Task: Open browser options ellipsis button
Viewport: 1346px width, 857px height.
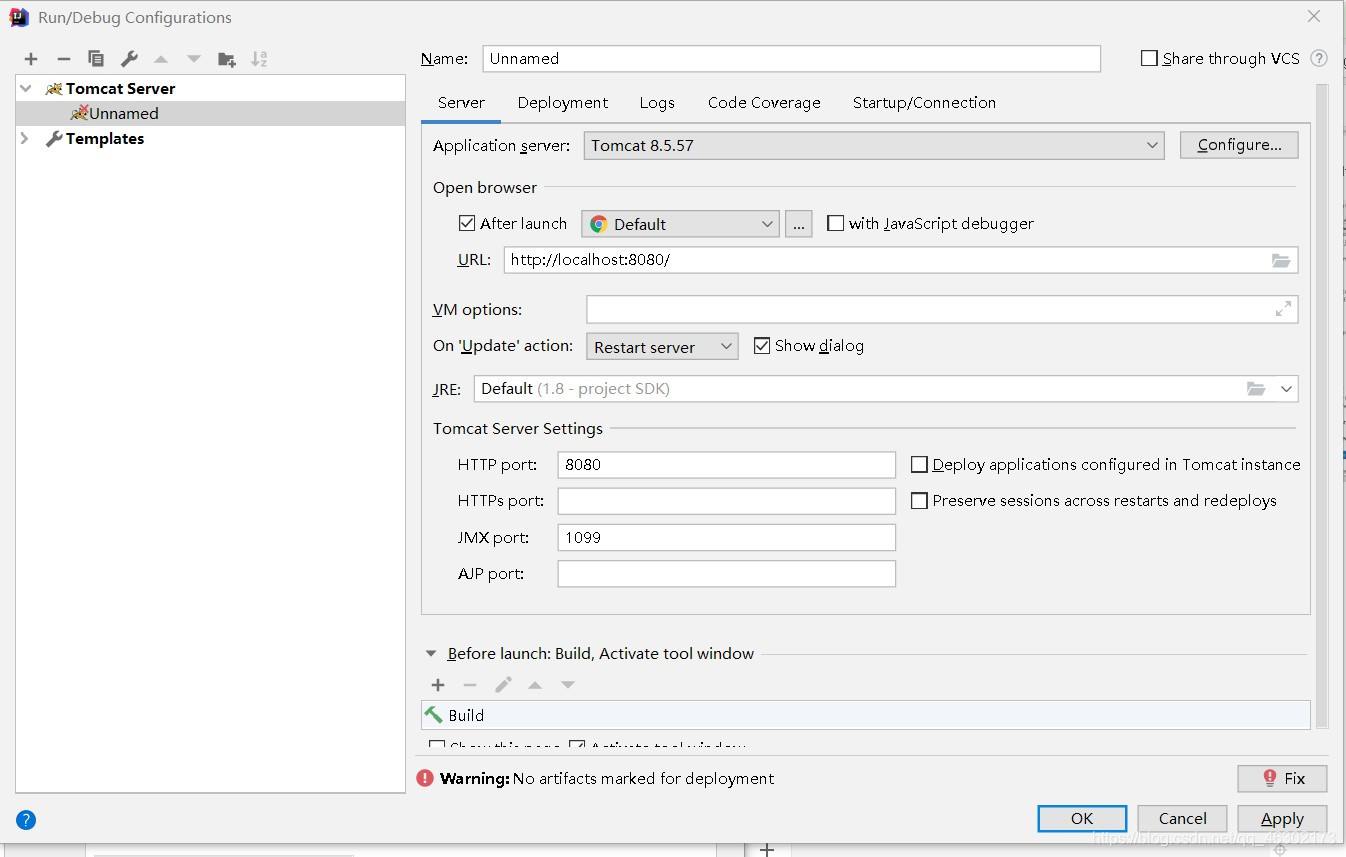Action: 798,224
